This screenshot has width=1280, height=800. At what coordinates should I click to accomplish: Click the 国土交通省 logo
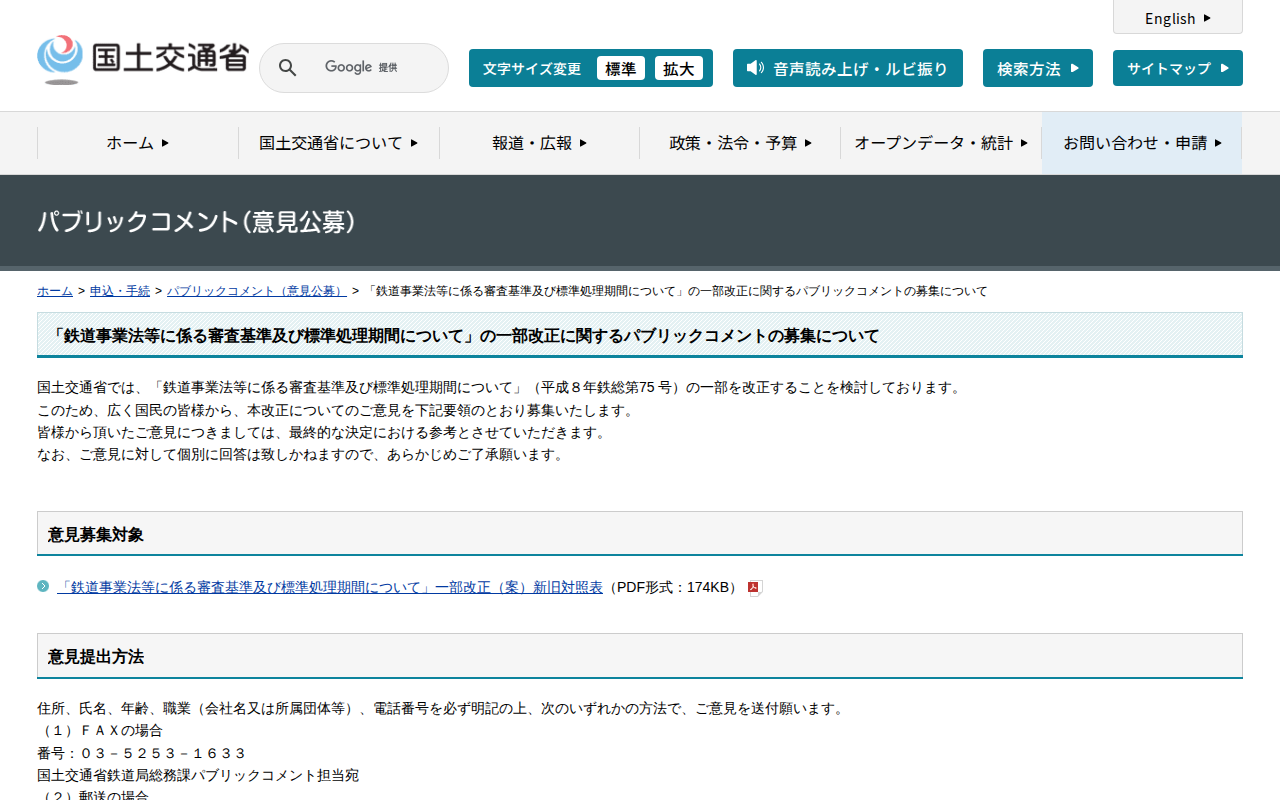coord(142,59)
